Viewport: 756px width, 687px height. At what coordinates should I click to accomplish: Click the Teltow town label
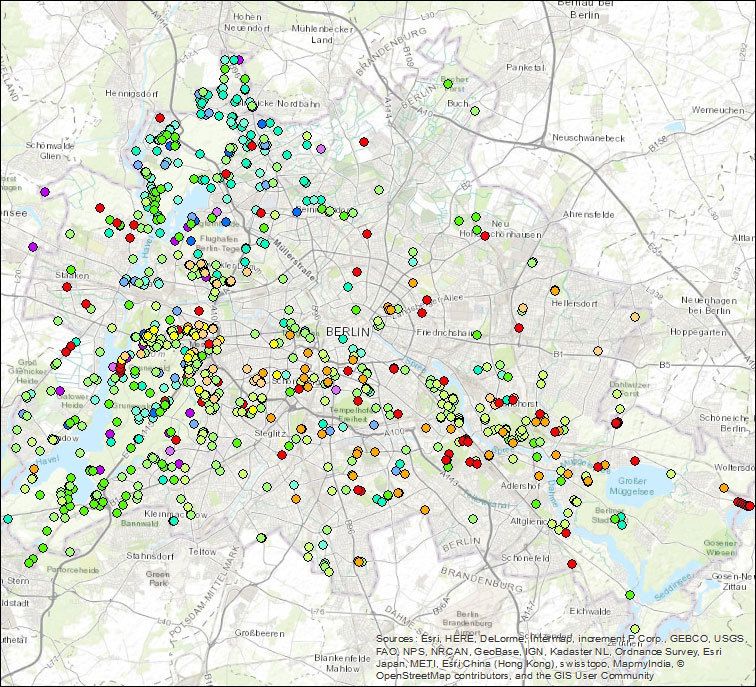(x=202, y=552)
